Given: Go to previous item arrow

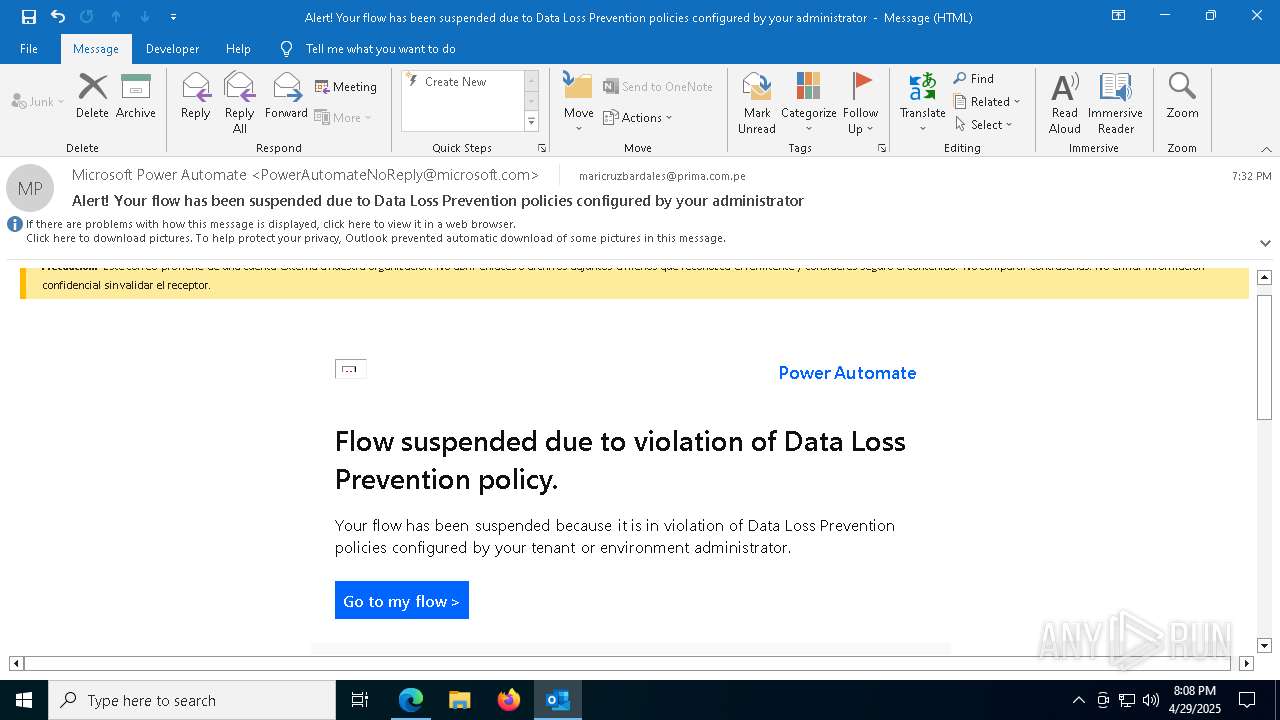Looking at the screenshot, I should (x=116, y=16).
